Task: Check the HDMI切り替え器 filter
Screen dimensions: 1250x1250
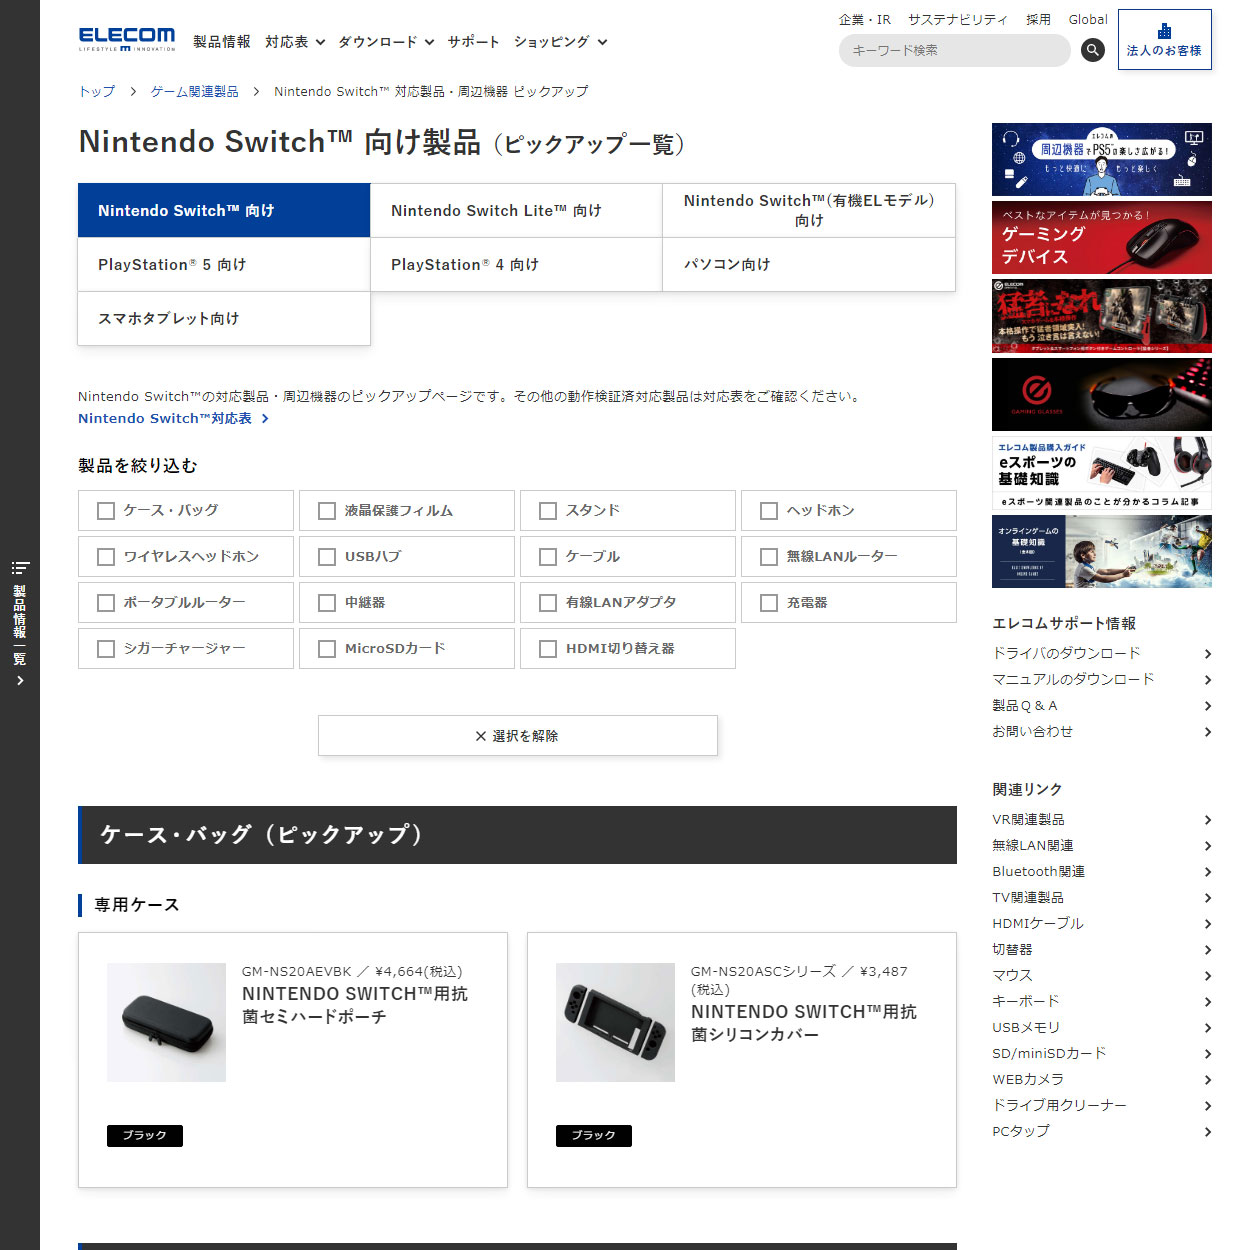Action: click(548, 649)
